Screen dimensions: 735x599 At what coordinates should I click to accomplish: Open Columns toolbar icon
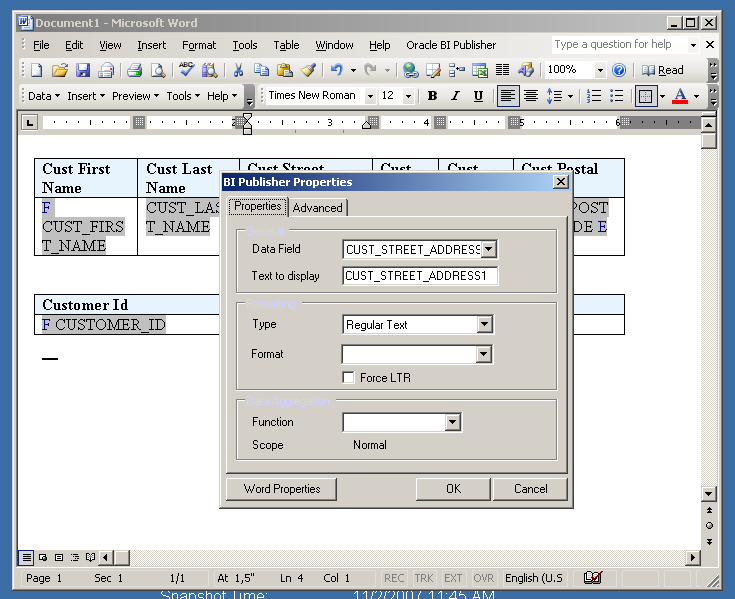pos(502,70)
